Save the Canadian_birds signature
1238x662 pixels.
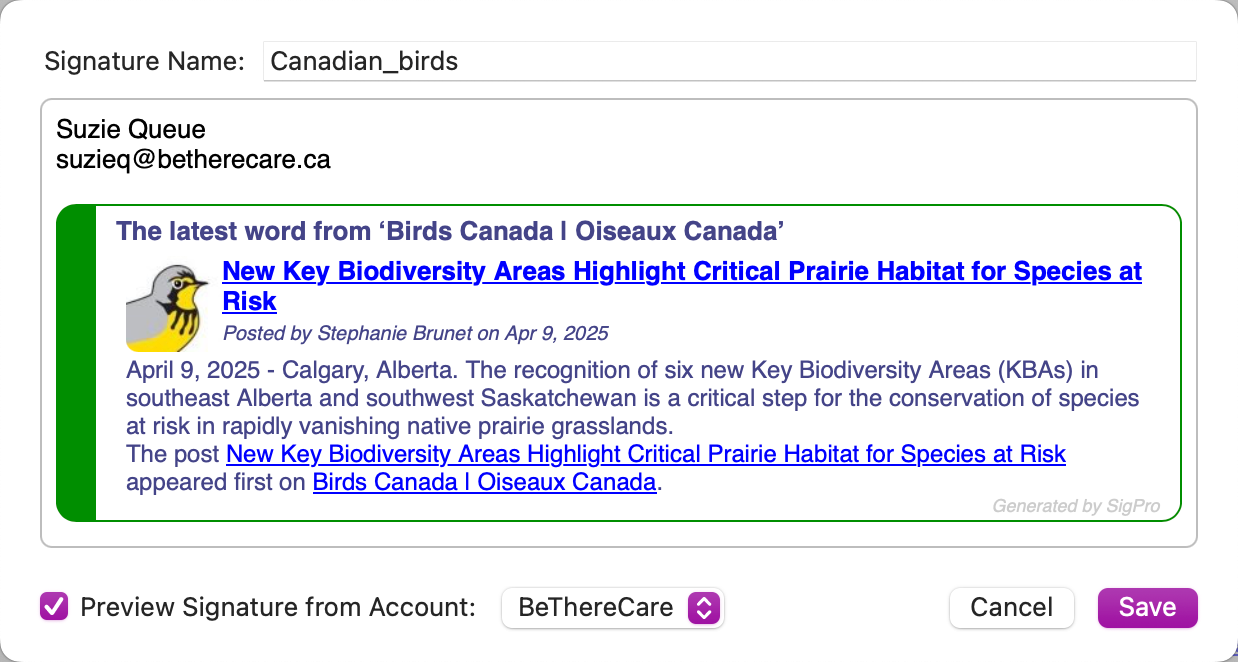(1147, 607)
